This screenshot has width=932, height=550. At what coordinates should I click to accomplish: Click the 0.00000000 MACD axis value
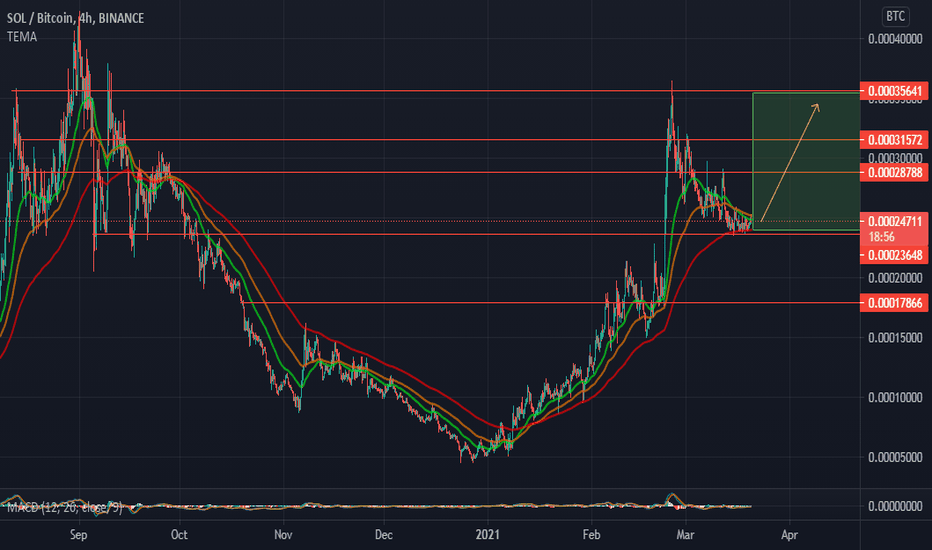(895, 507)
